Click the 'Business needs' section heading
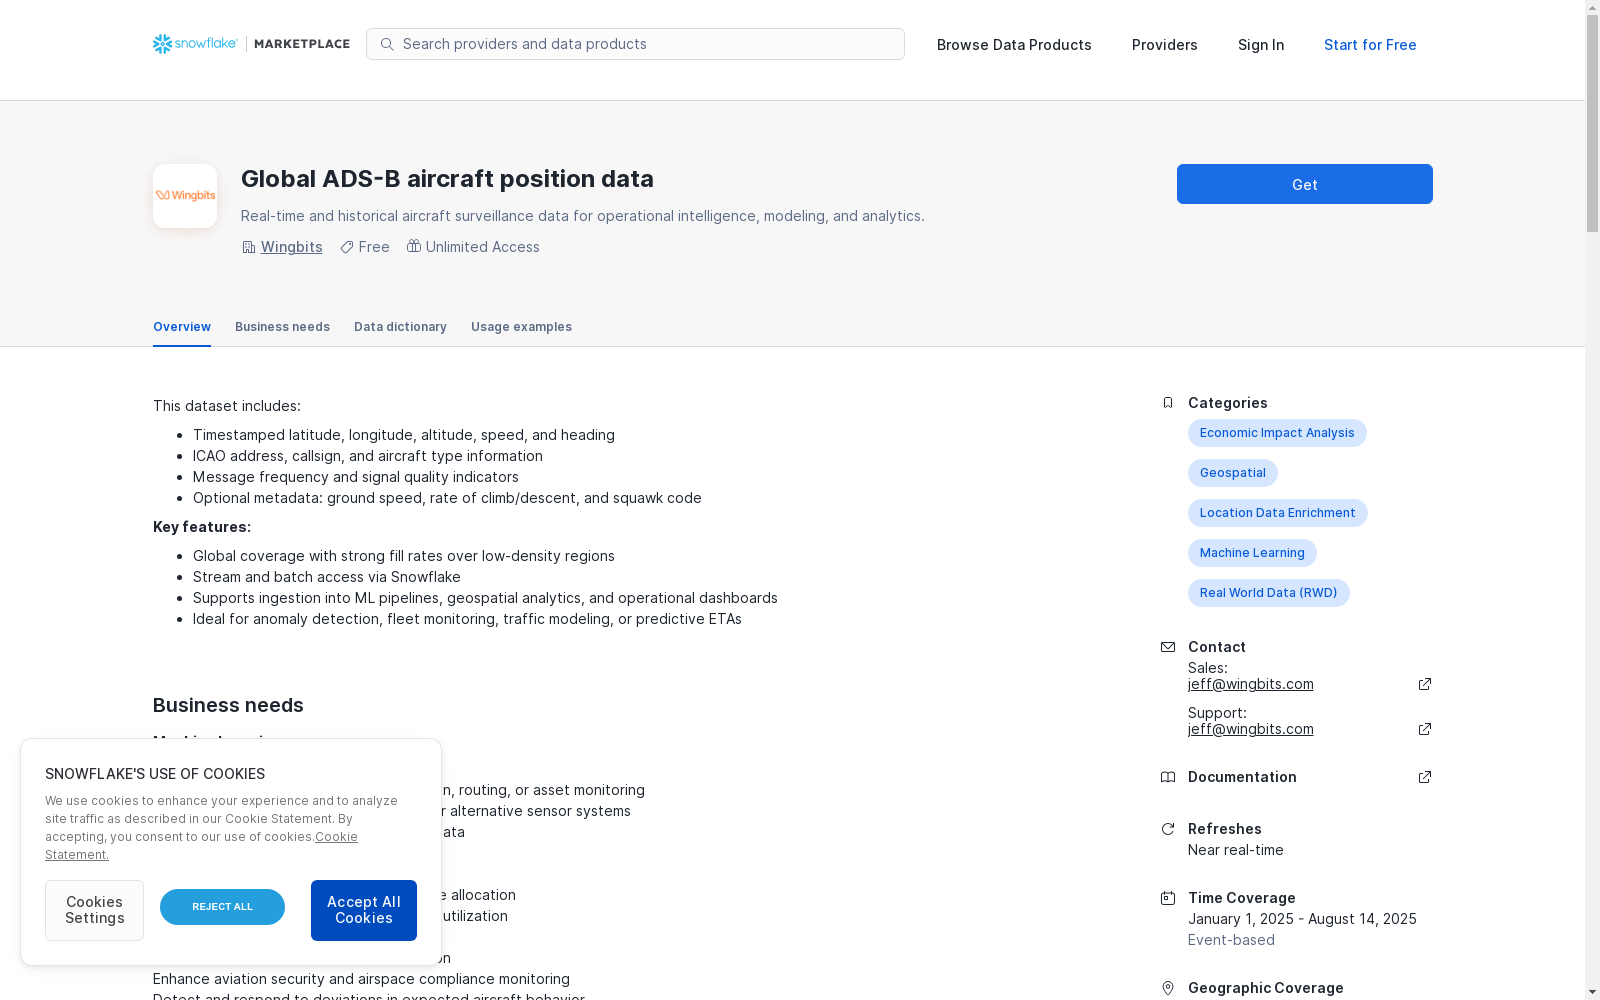1600x1000 pixels. tap(228, 705)
